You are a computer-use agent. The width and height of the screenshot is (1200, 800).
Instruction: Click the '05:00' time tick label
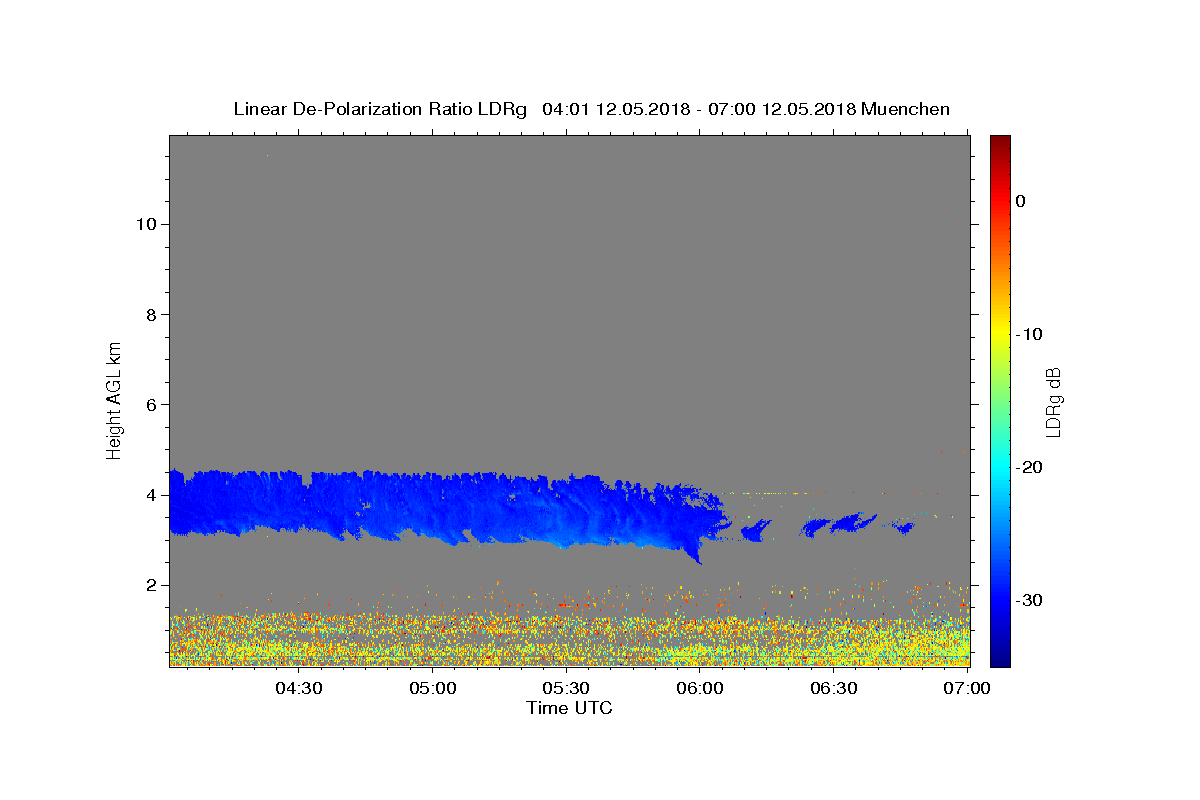(432, 688)
